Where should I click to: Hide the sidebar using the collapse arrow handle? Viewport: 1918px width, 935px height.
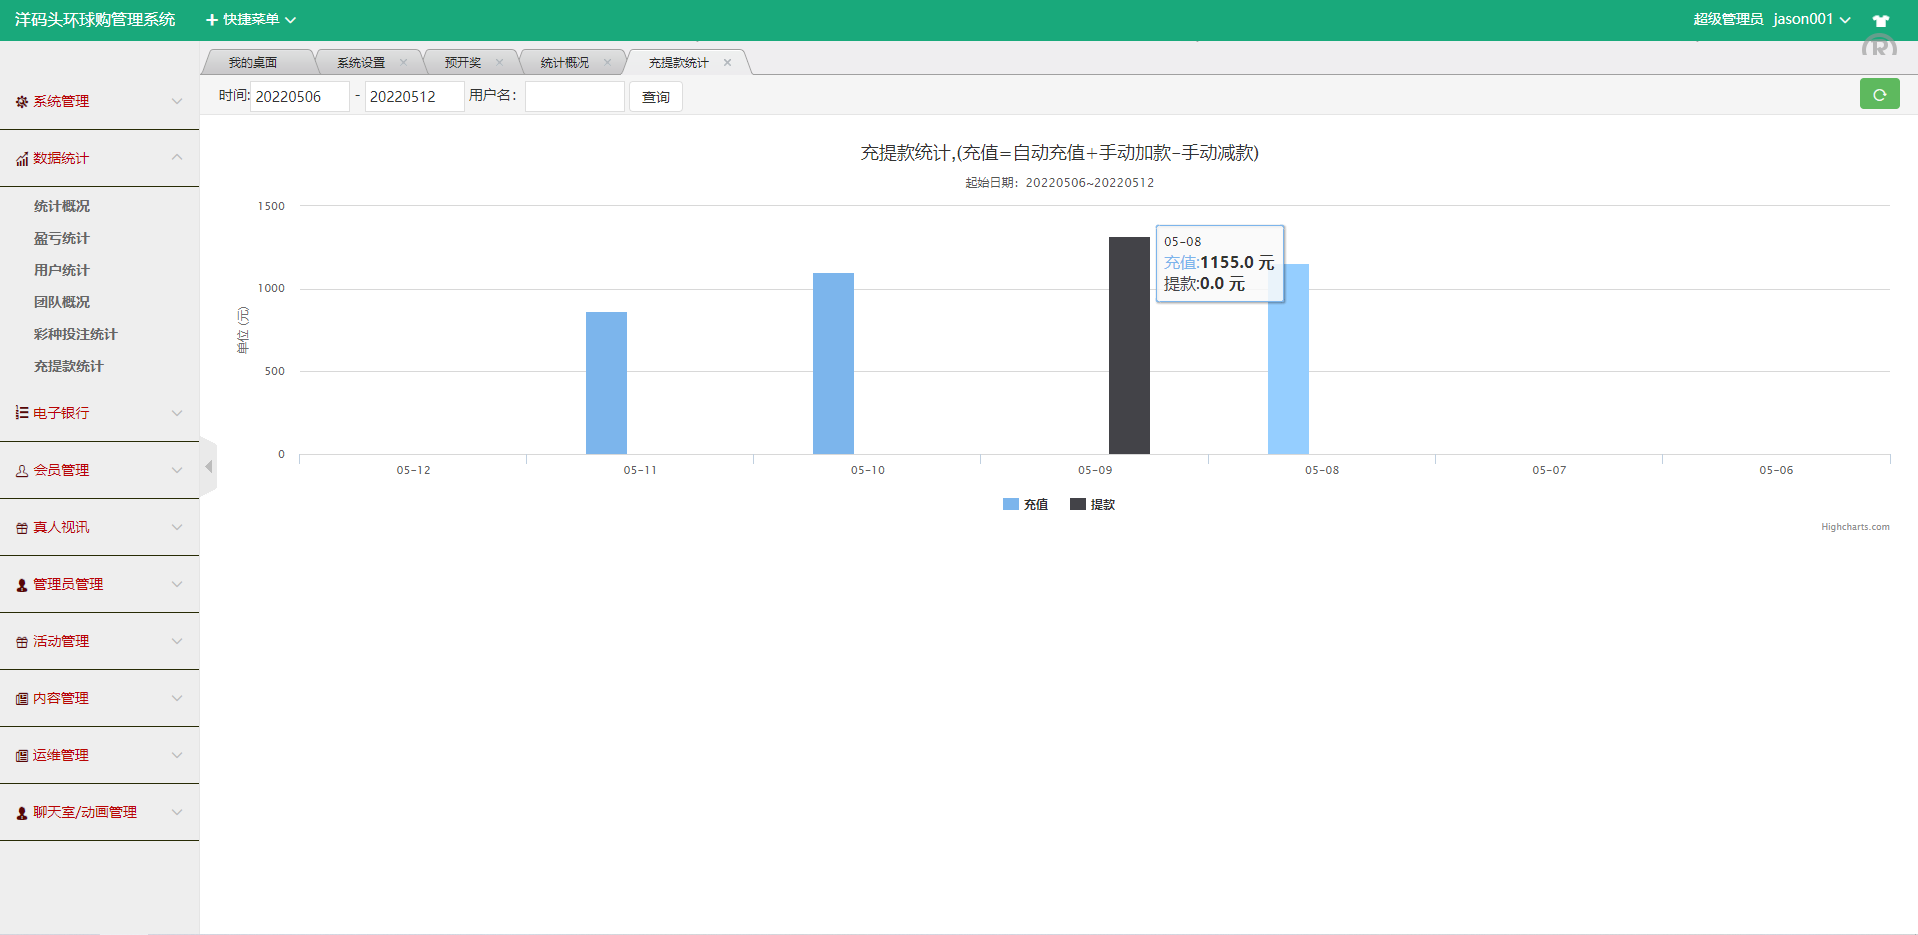pos(209,466)
